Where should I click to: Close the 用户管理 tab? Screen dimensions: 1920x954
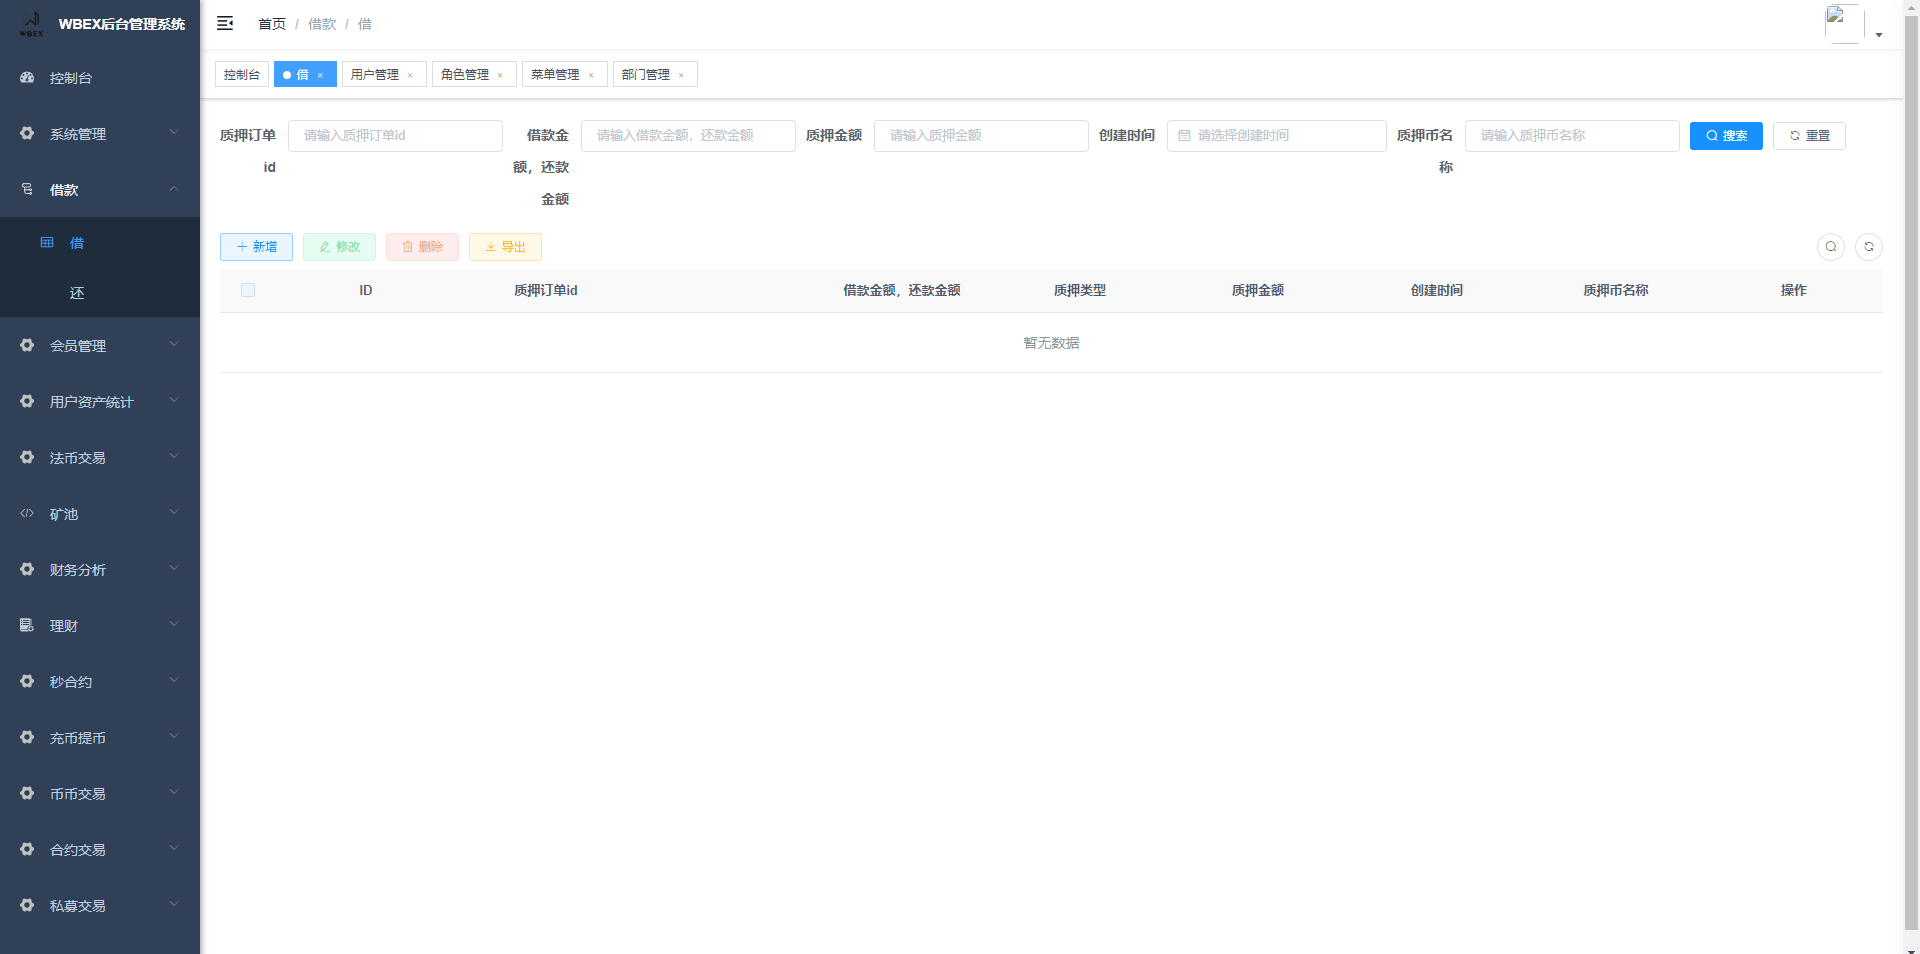coord(410,75)
